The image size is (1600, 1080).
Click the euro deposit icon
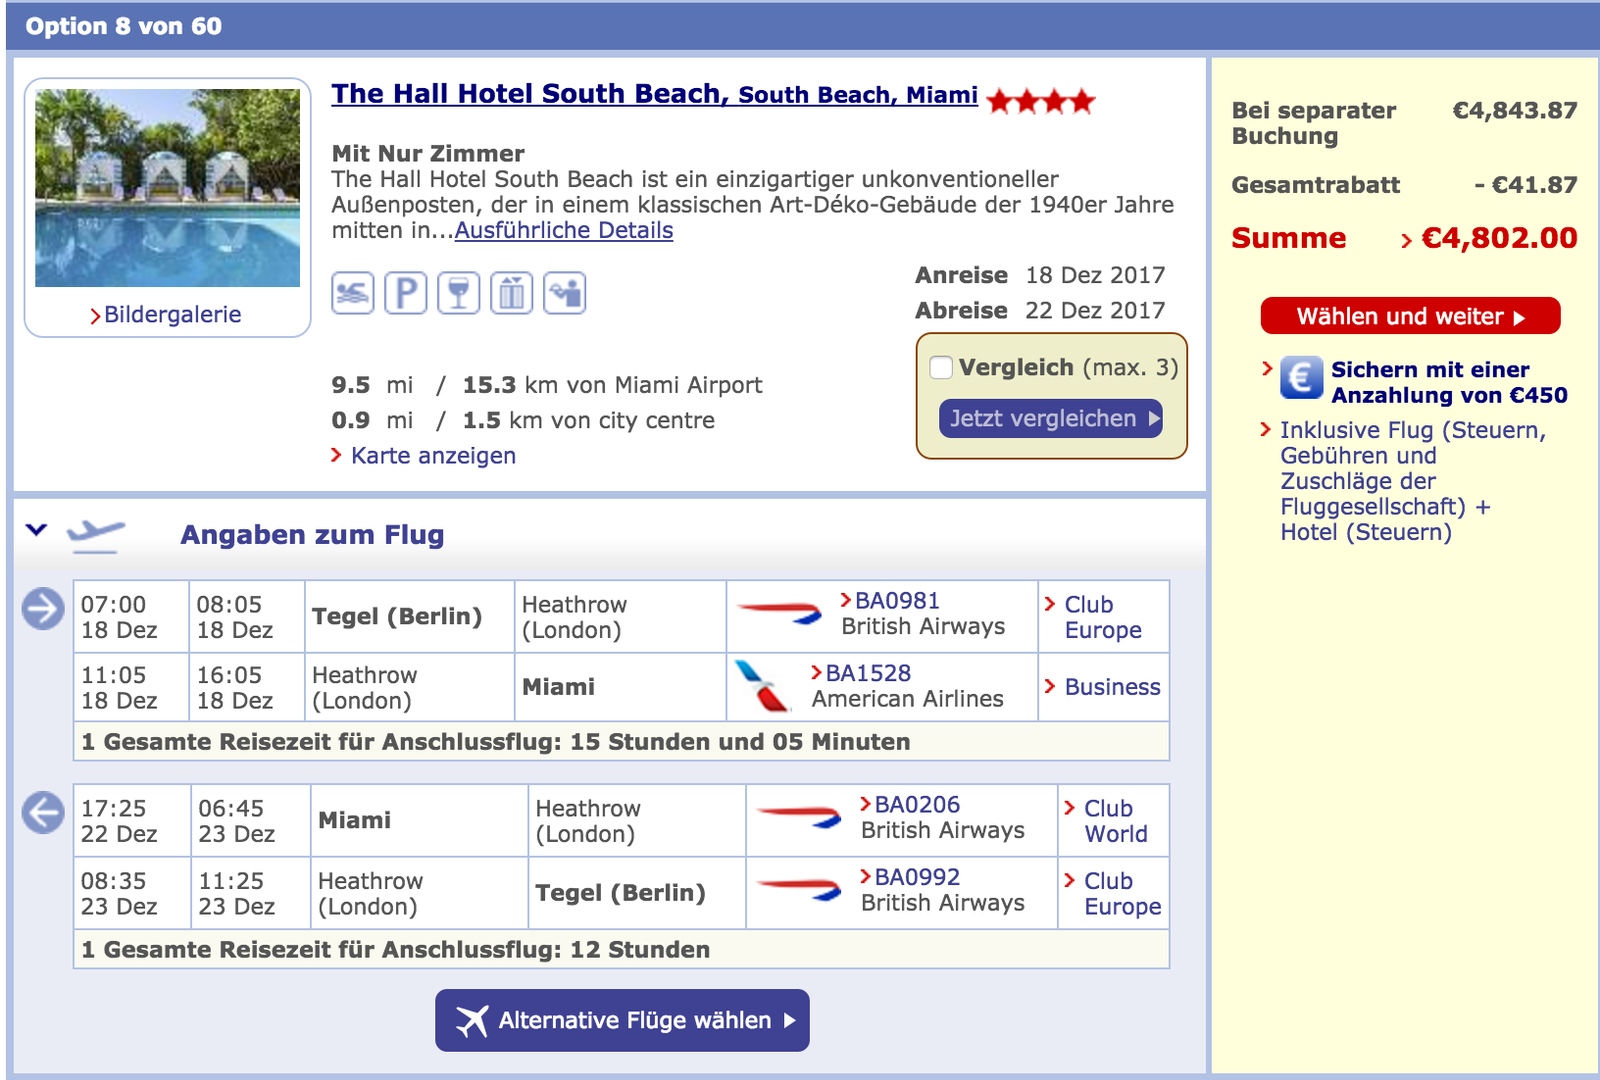1302,378
